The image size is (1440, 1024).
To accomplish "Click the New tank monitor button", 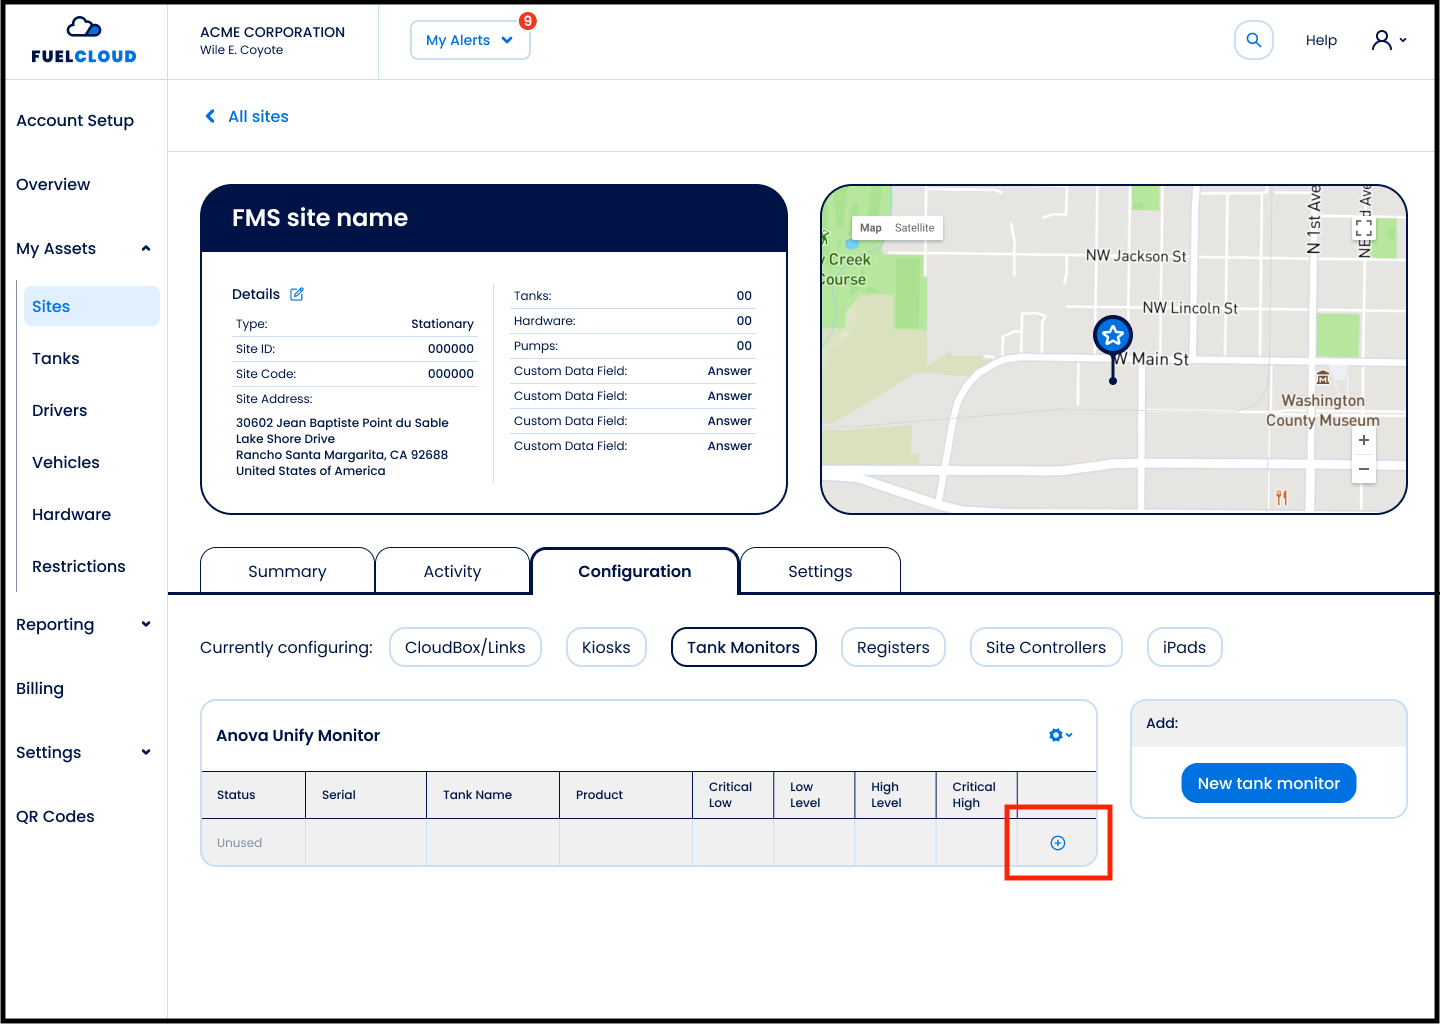I will pos(1268,783).
